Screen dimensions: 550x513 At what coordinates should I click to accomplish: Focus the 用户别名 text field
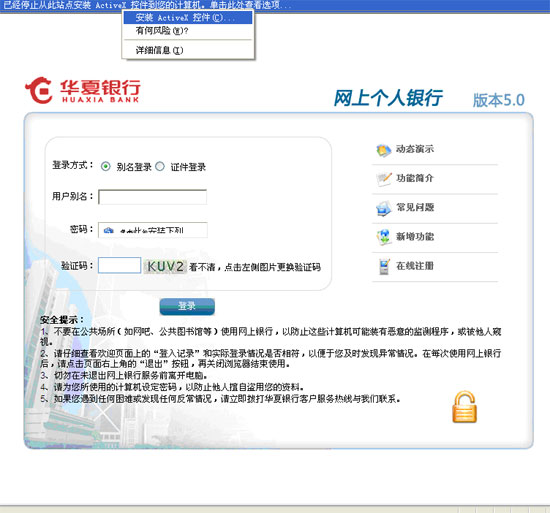[x=153, y=197]
